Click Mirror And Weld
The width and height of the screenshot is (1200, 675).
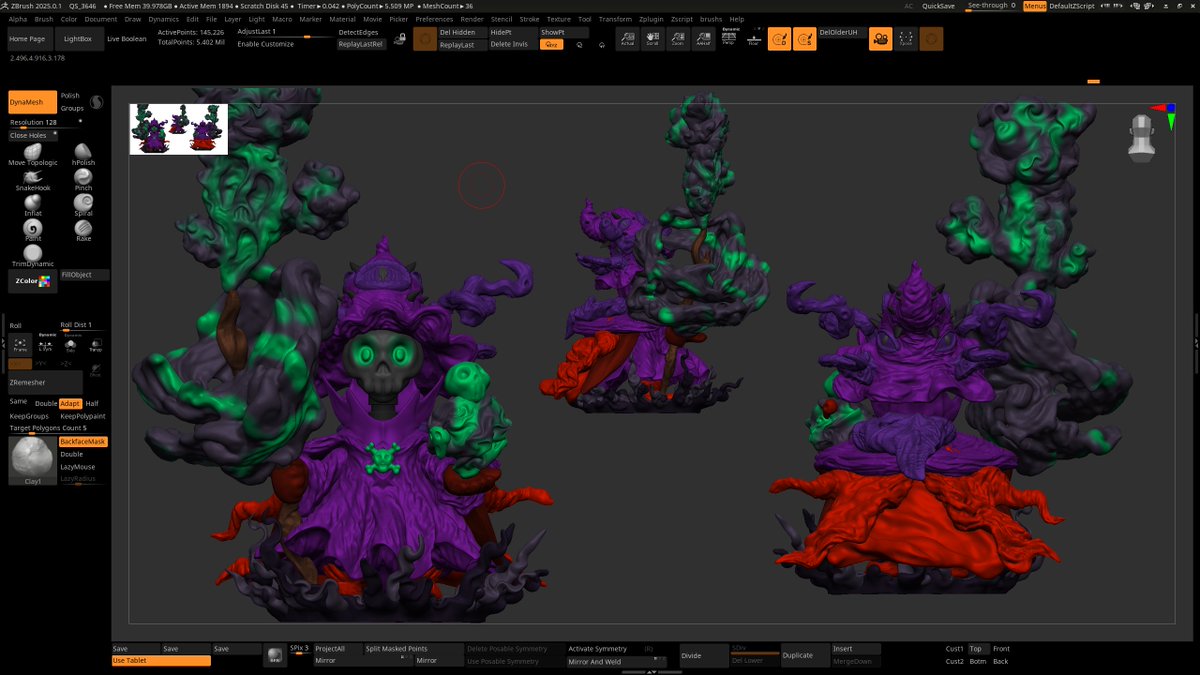tap(616, 662)
